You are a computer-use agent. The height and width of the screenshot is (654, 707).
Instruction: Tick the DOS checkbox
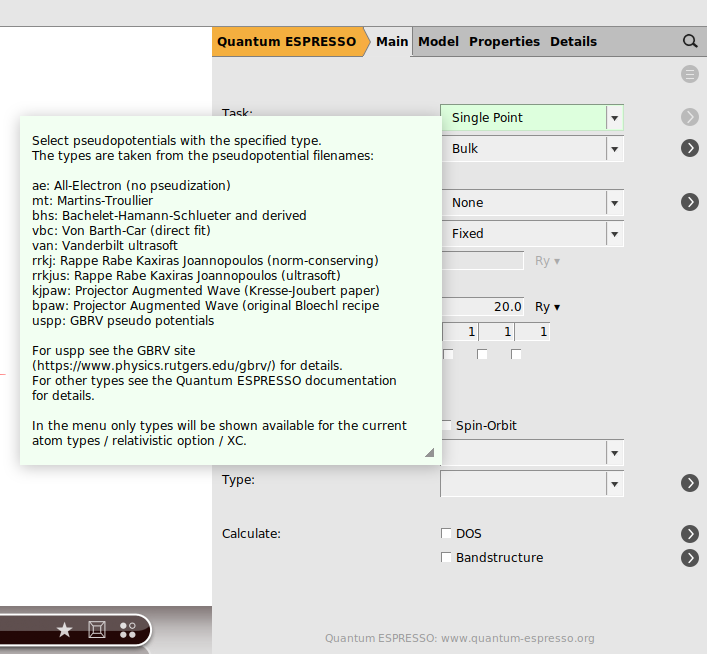tap(446, 534)
